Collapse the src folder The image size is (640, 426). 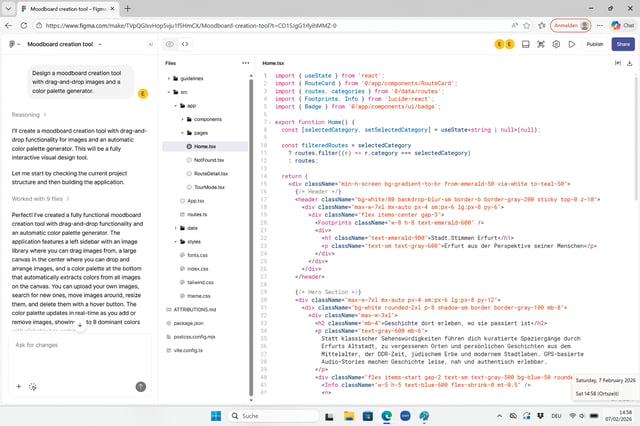169,92
